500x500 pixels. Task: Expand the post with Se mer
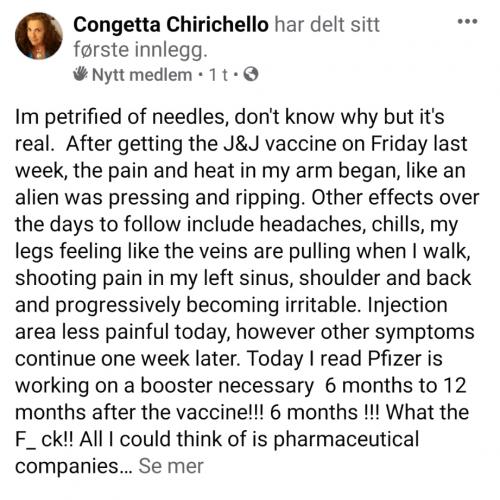171,466
